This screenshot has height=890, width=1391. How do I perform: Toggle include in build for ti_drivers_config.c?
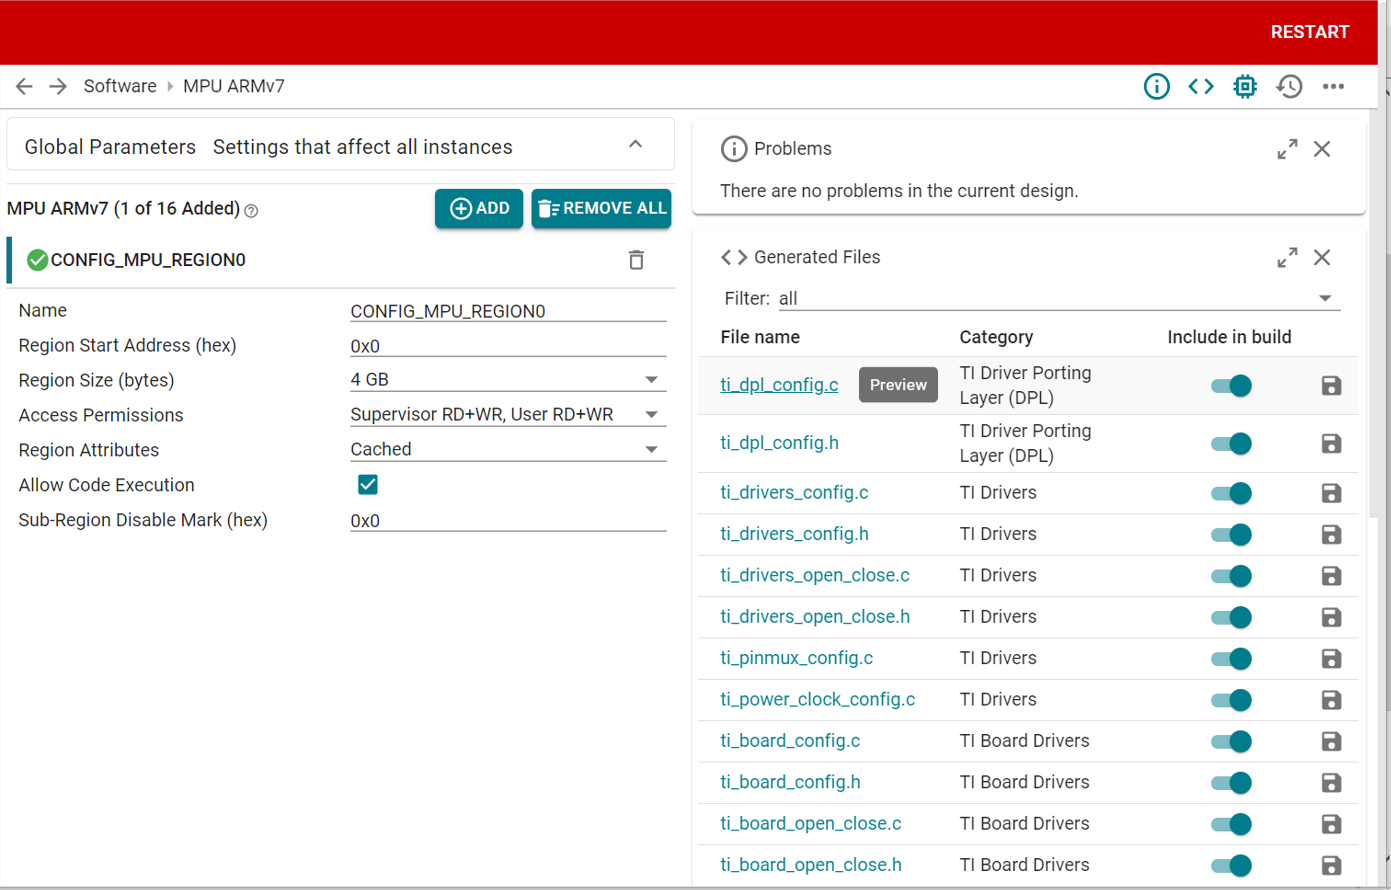click(x=1231, y=493)
